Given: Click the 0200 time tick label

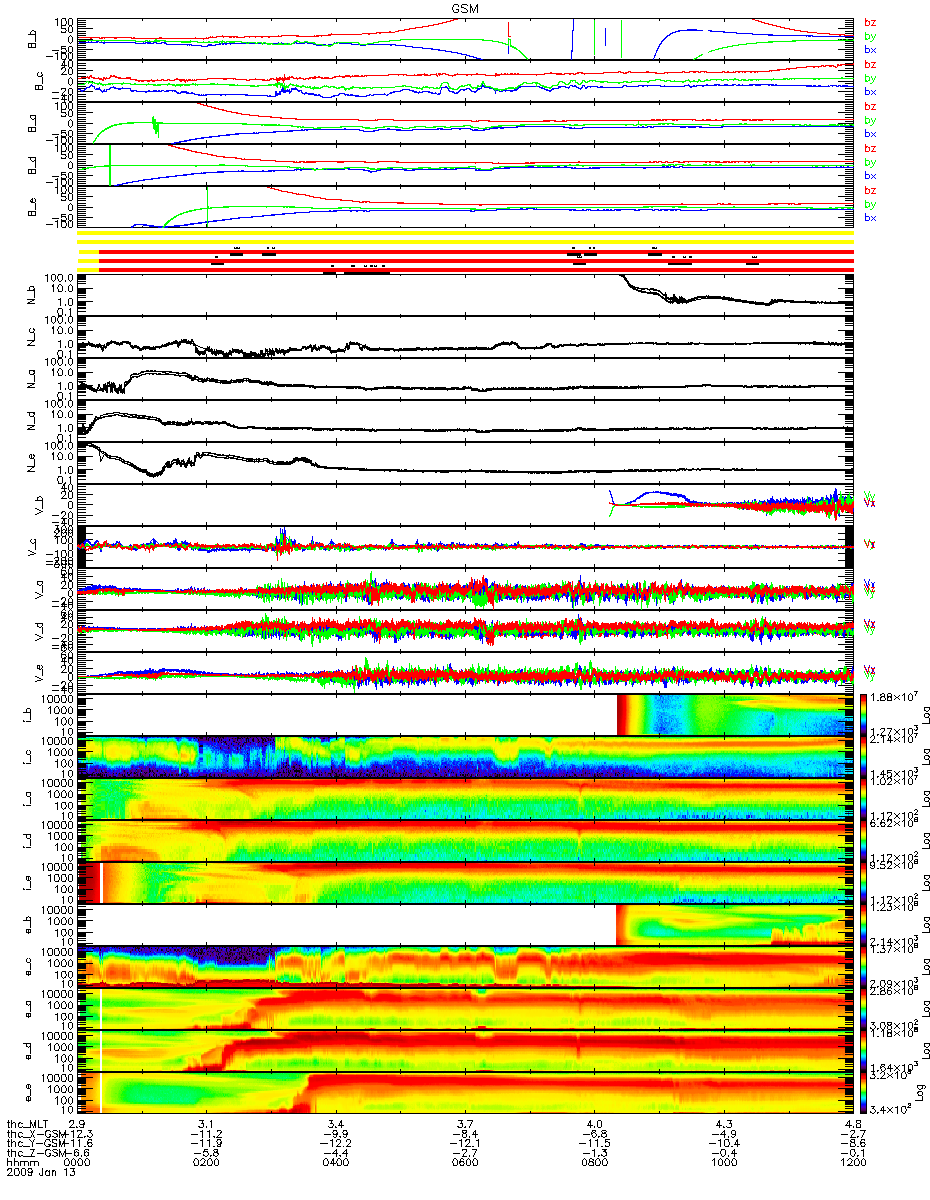Looking at the screenshot, I should pyautogui.click(x=207, y=1164).
